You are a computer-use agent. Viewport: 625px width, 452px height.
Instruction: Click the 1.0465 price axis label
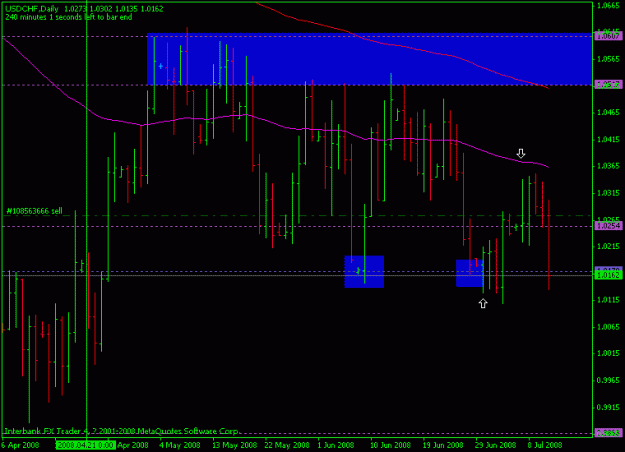click(608, 112)
